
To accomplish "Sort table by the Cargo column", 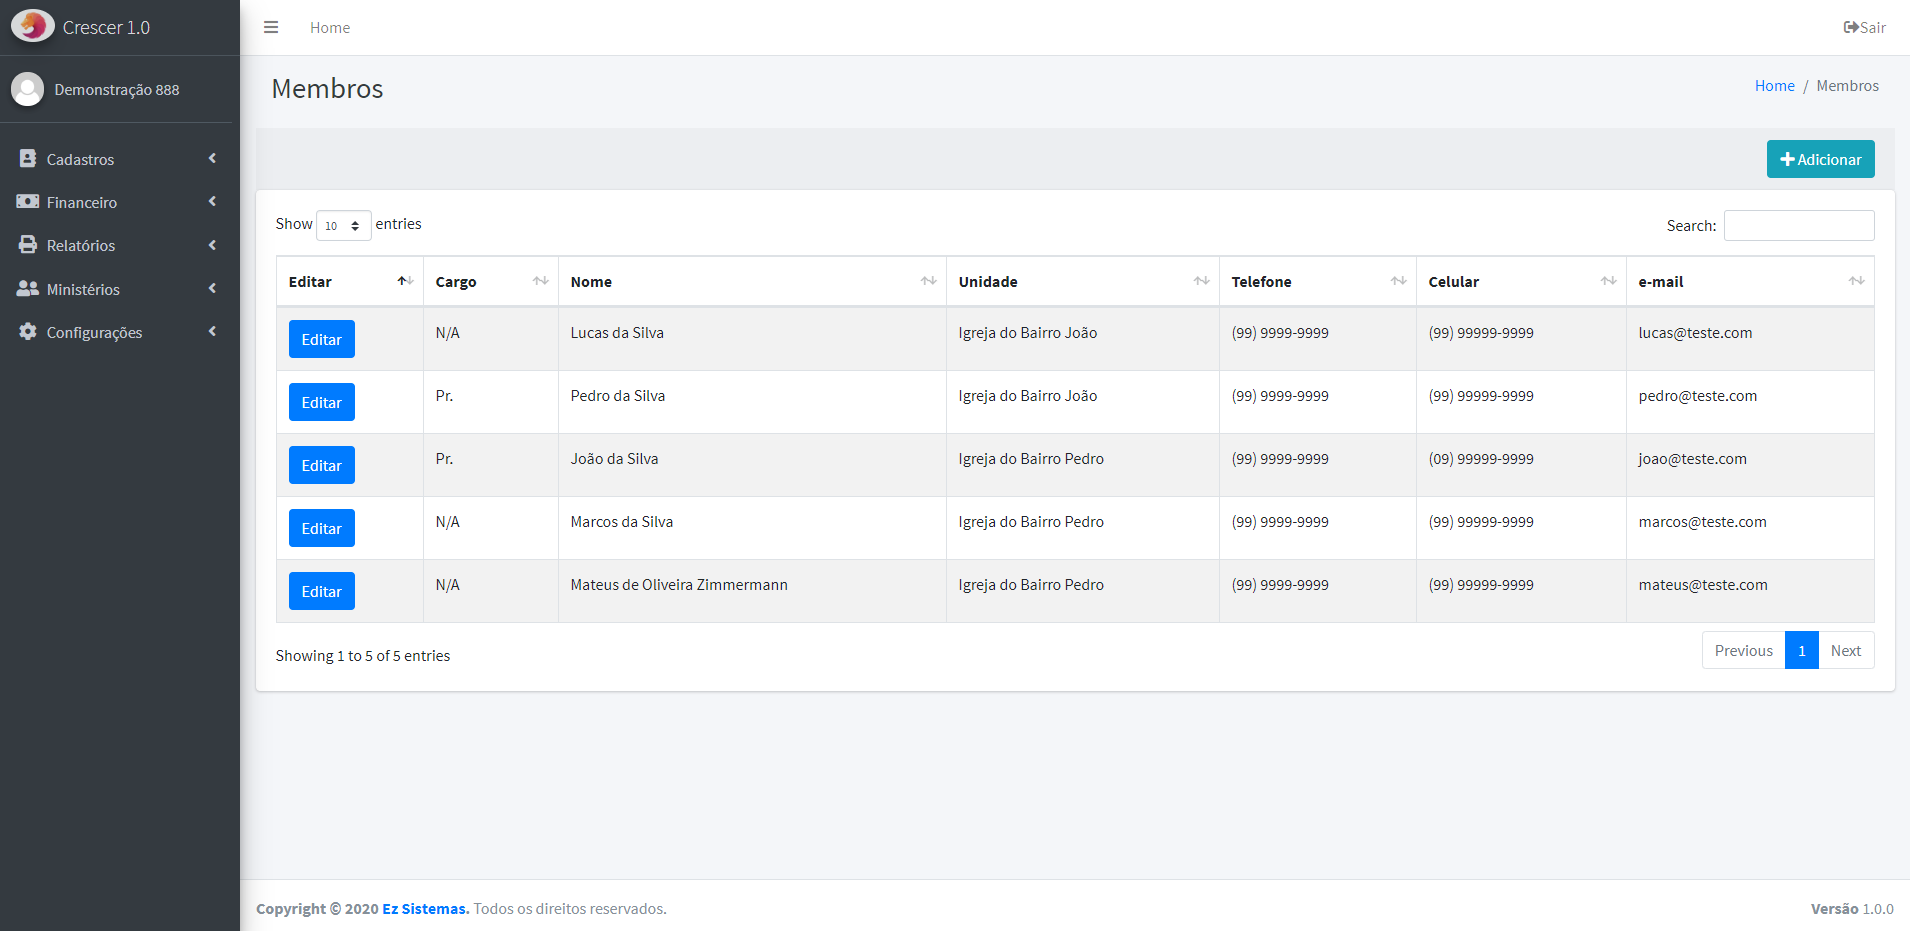I will coord(490,282).
